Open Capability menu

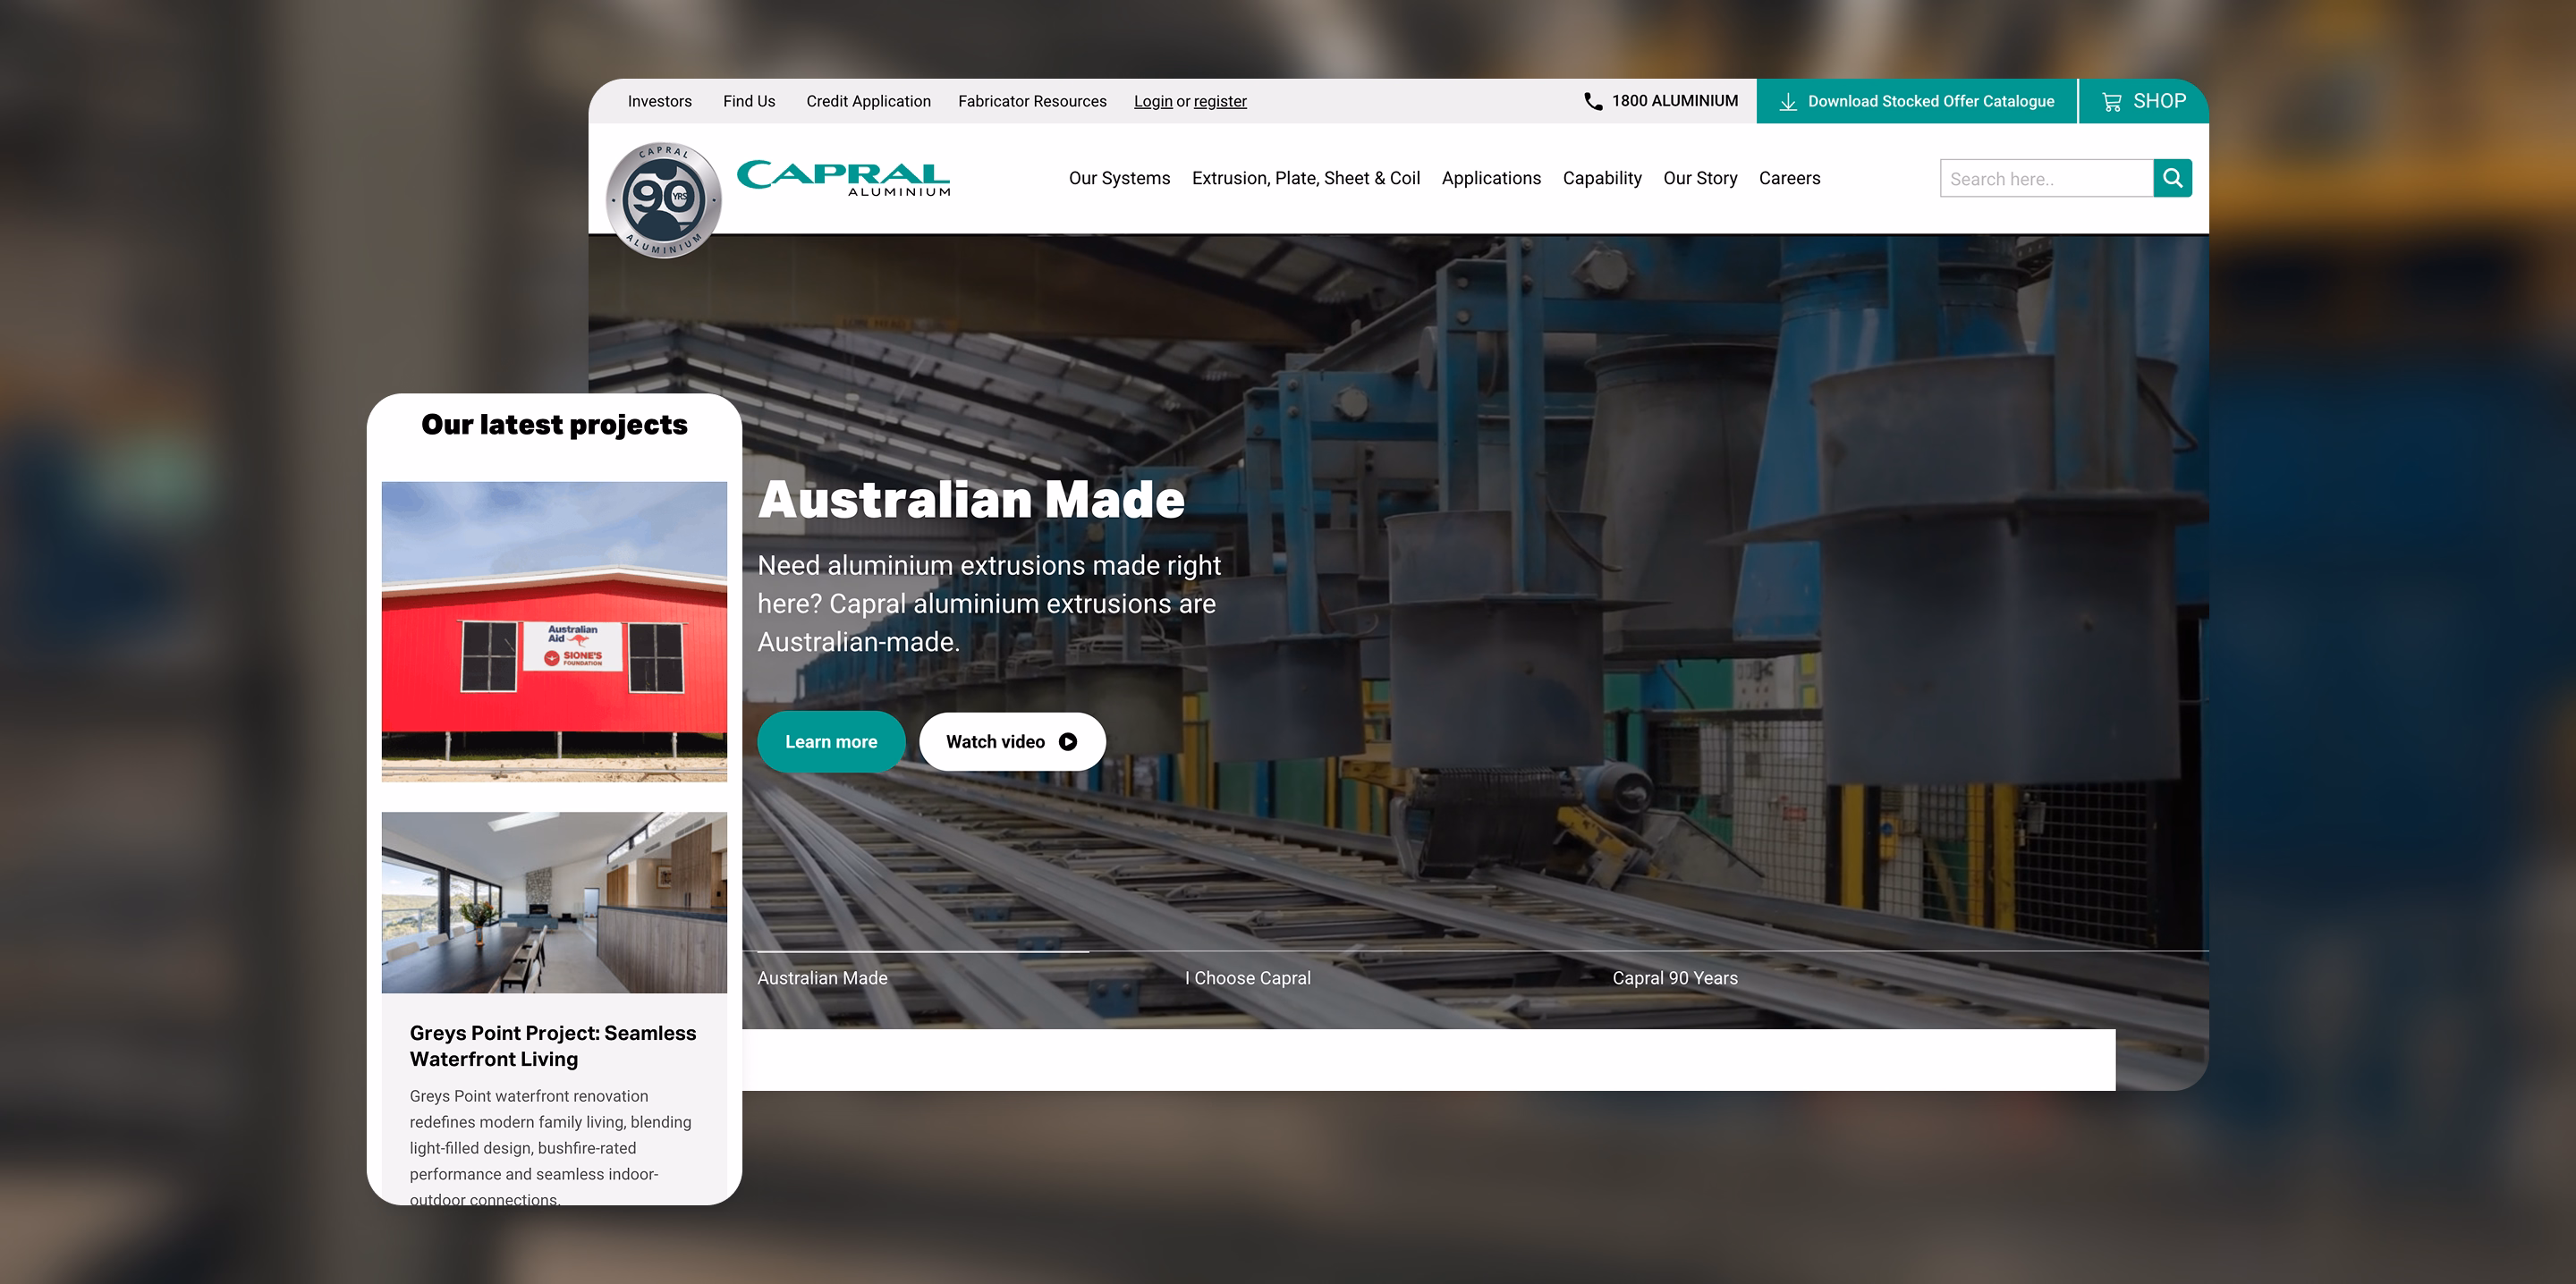[x=1602, y=178]
